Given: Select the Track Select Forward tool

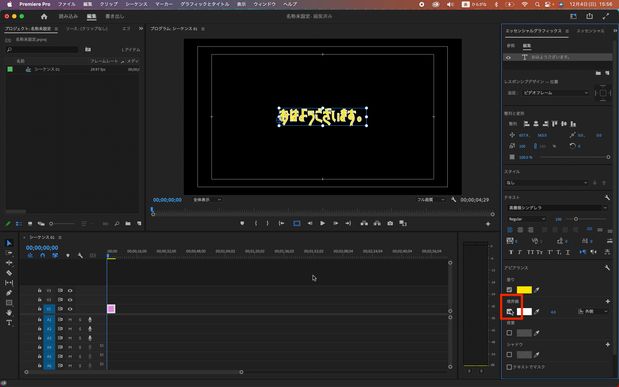Looking at the screenshot, I should [x=9, y=253].
